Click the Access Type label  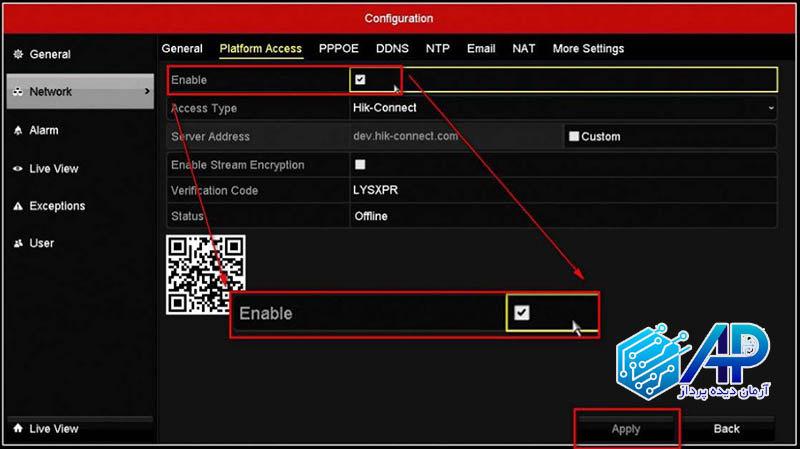tap(204, 108)
